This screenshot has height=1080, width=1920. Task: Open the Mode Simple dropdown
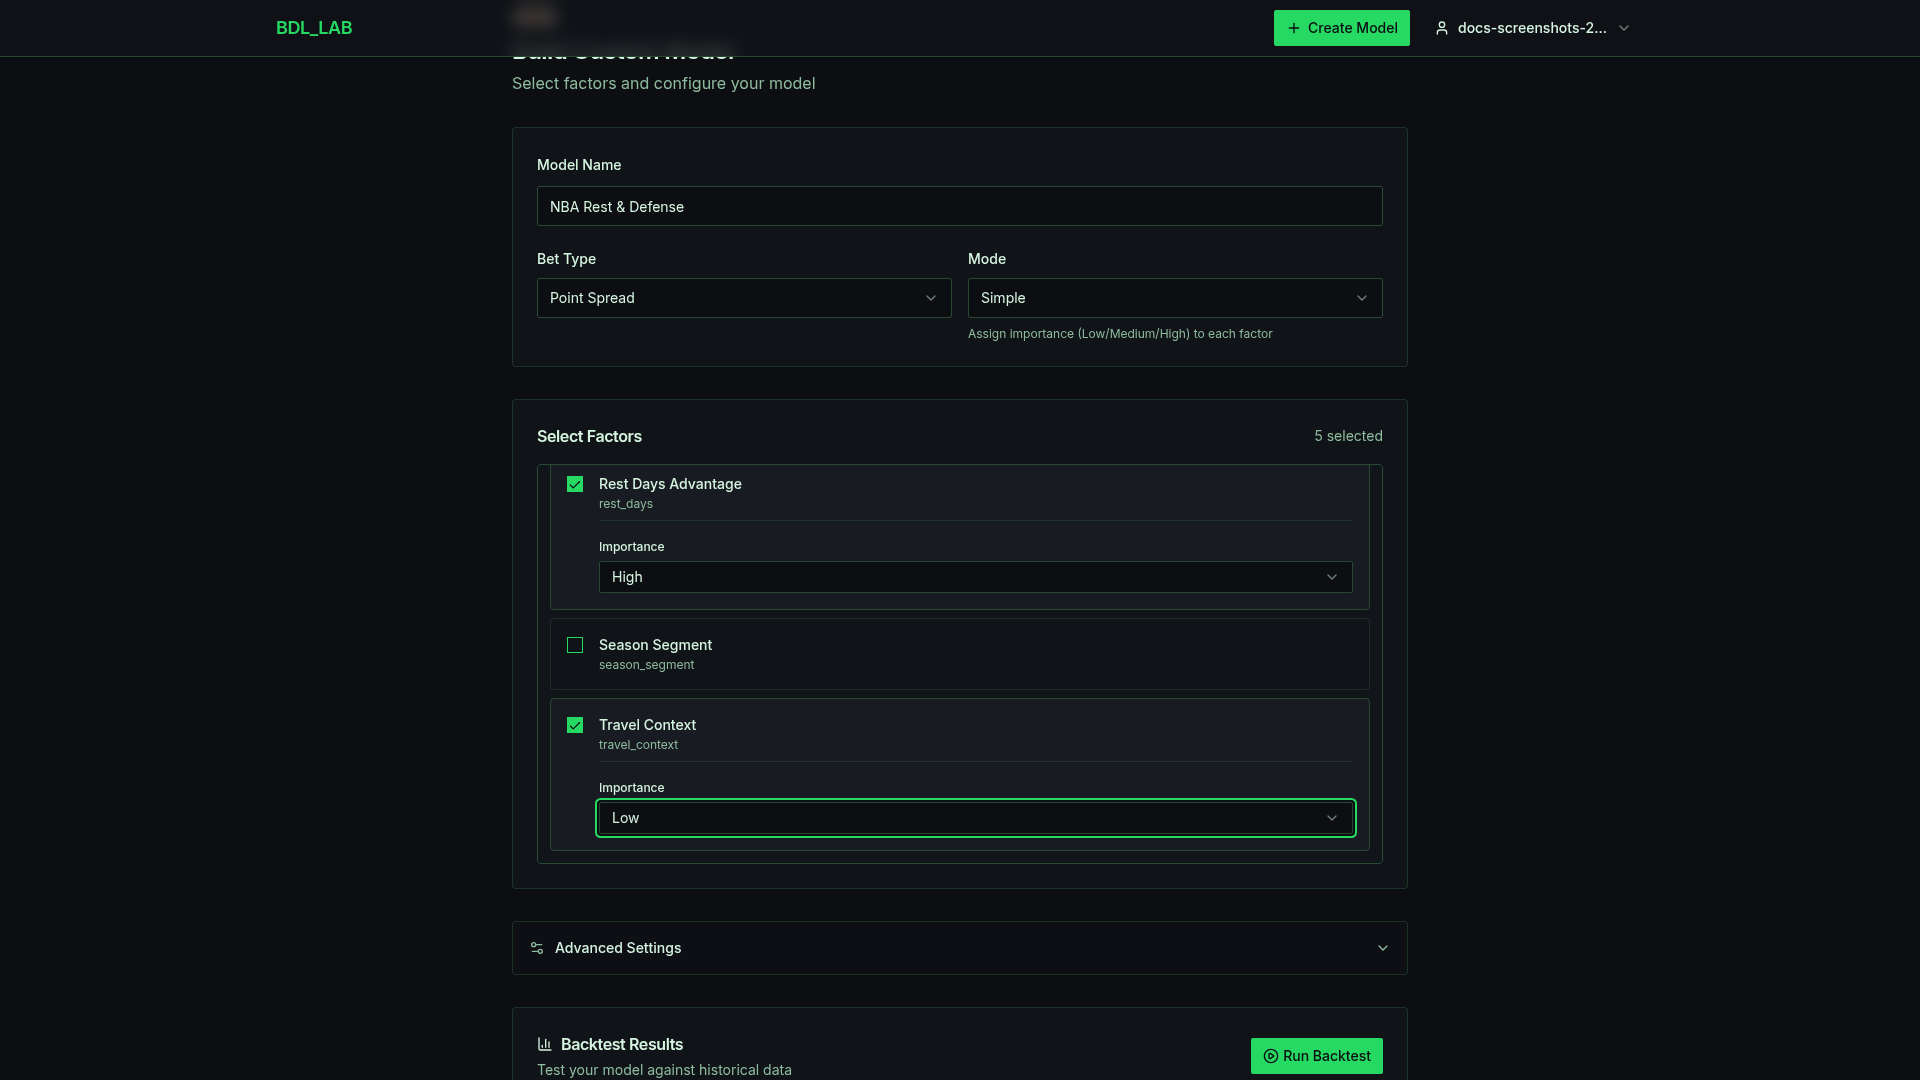[1174, 298]
